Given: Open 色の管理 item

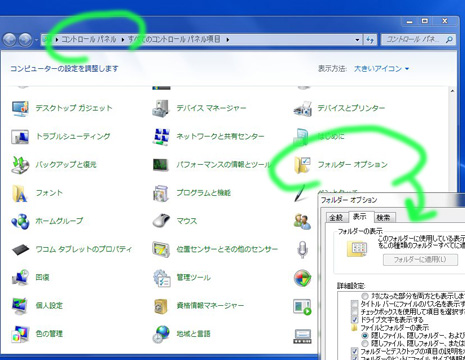Looking at the screenshot, I should coord(37,334).
